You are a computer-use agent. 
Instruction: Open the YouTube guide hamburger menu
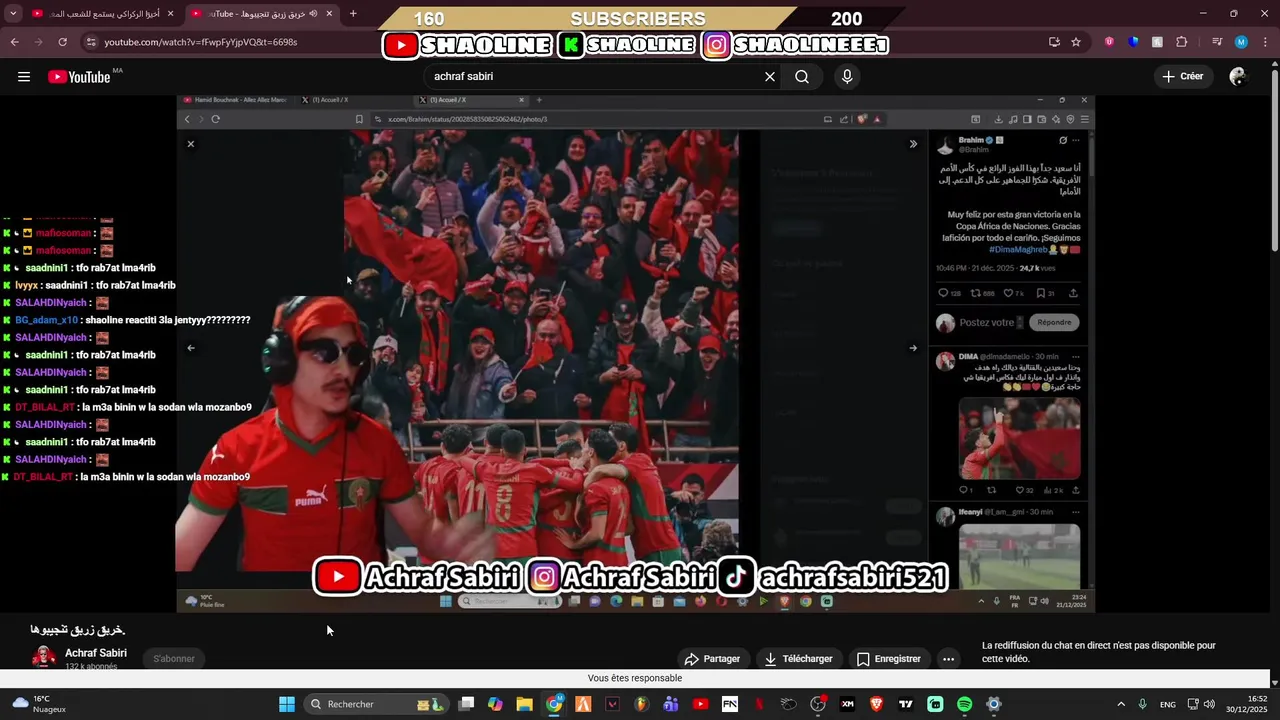(24, 77)
